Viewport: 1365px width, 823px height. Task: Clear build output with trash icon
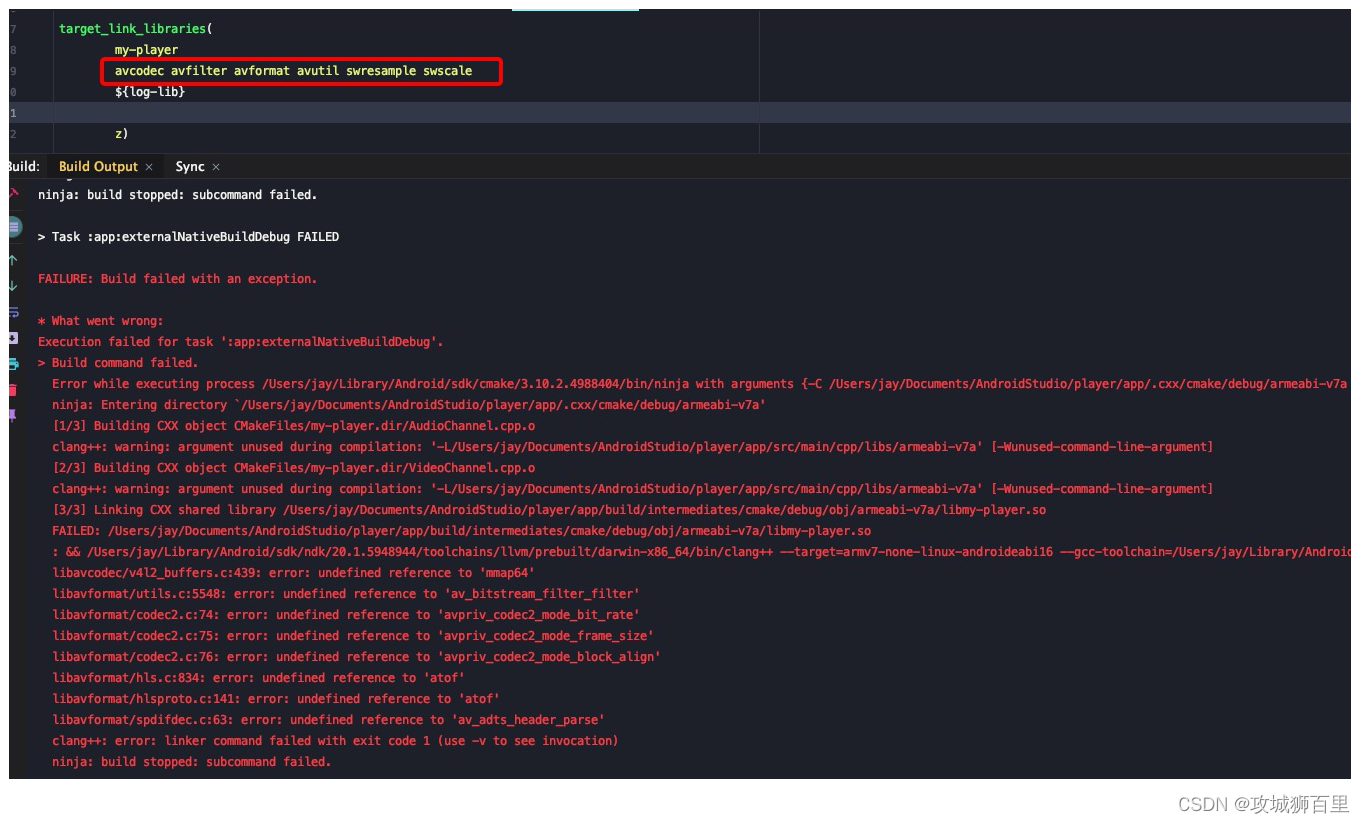[13, 390]
